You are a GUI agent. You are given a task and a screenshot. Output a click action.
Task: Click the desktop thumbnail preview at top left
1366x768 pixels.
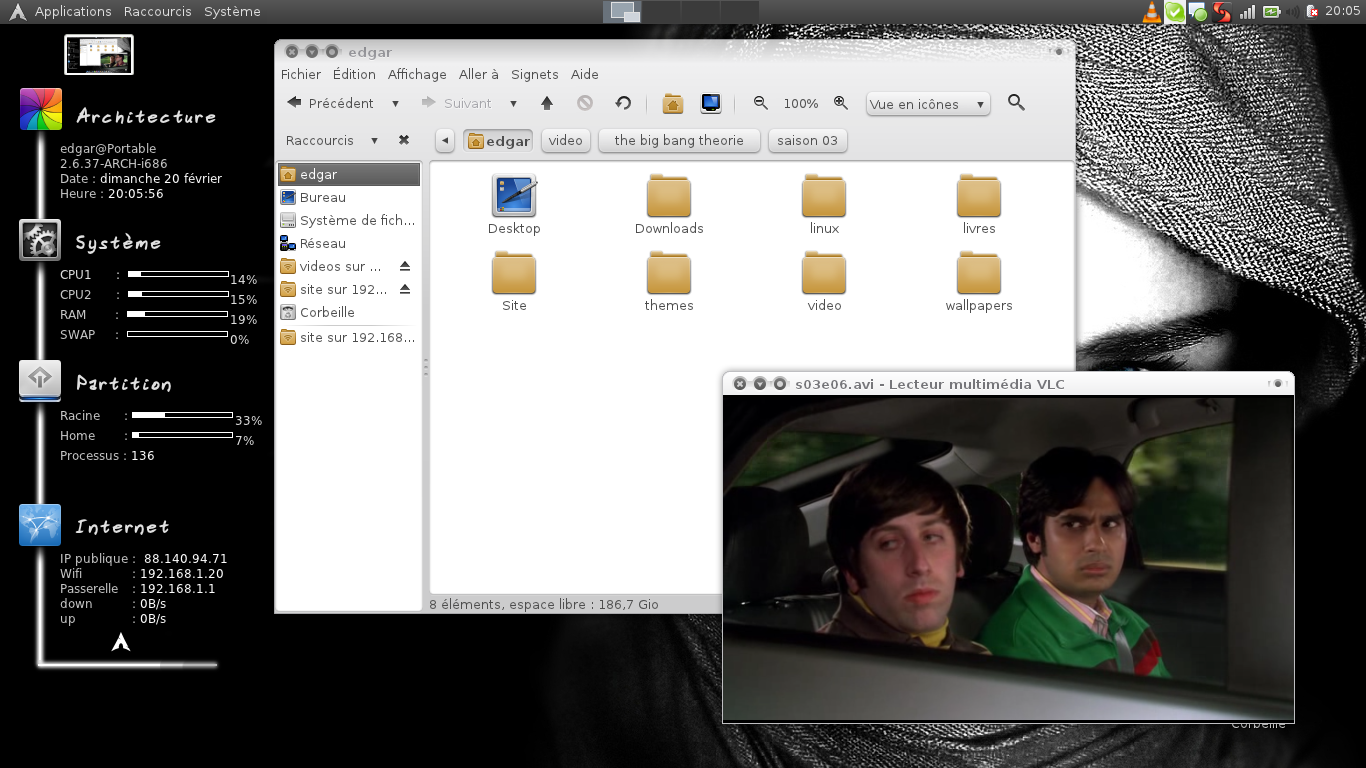click(x=99, y=54)
